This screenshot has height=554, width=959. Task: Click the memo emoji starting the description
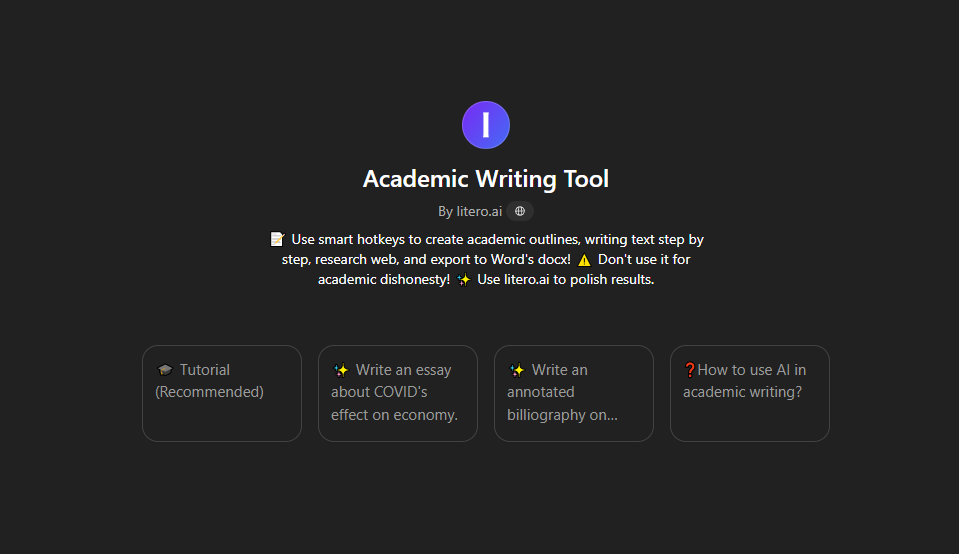(x=277, y=239)
